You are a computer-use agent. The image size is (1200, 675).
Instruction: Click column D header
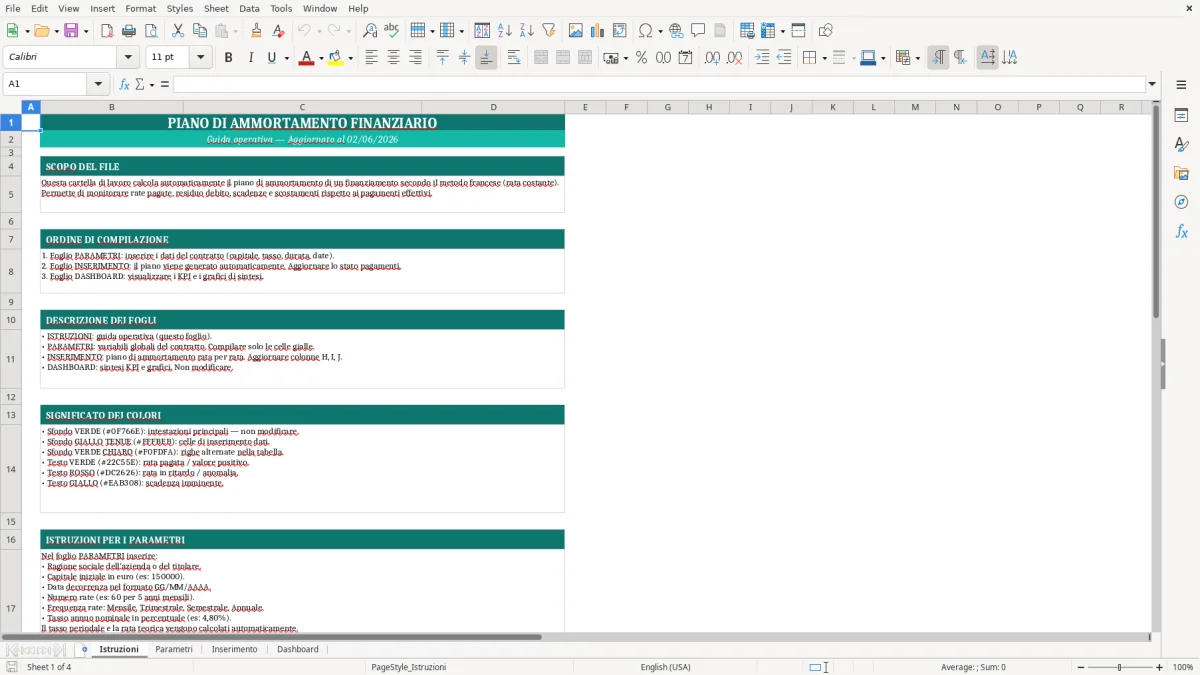tap(493, 107)
